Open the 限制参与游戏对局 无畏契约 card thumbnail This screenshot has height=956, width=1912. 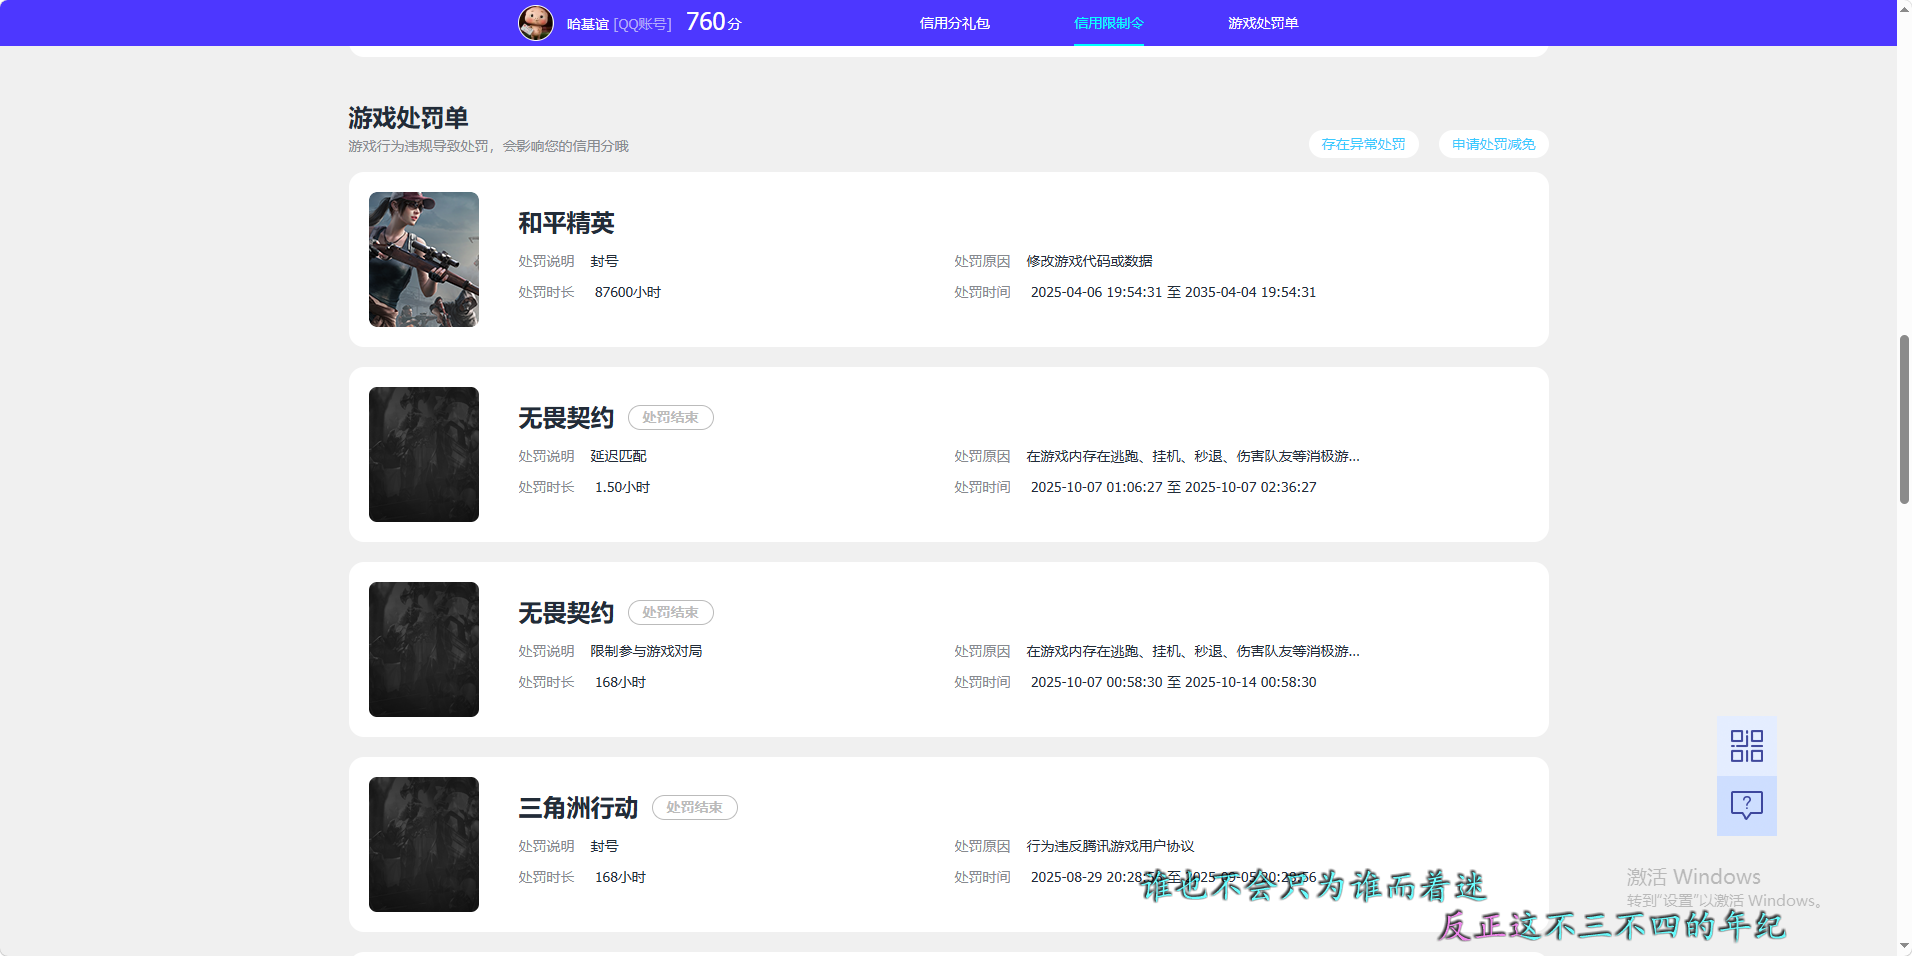coord(424,649)
